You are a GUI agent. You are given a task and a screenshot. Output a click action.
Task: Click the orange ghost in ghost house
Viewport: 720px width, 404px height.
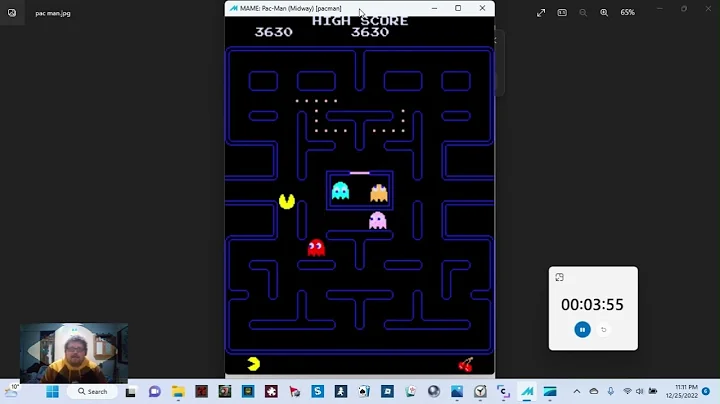379,193
